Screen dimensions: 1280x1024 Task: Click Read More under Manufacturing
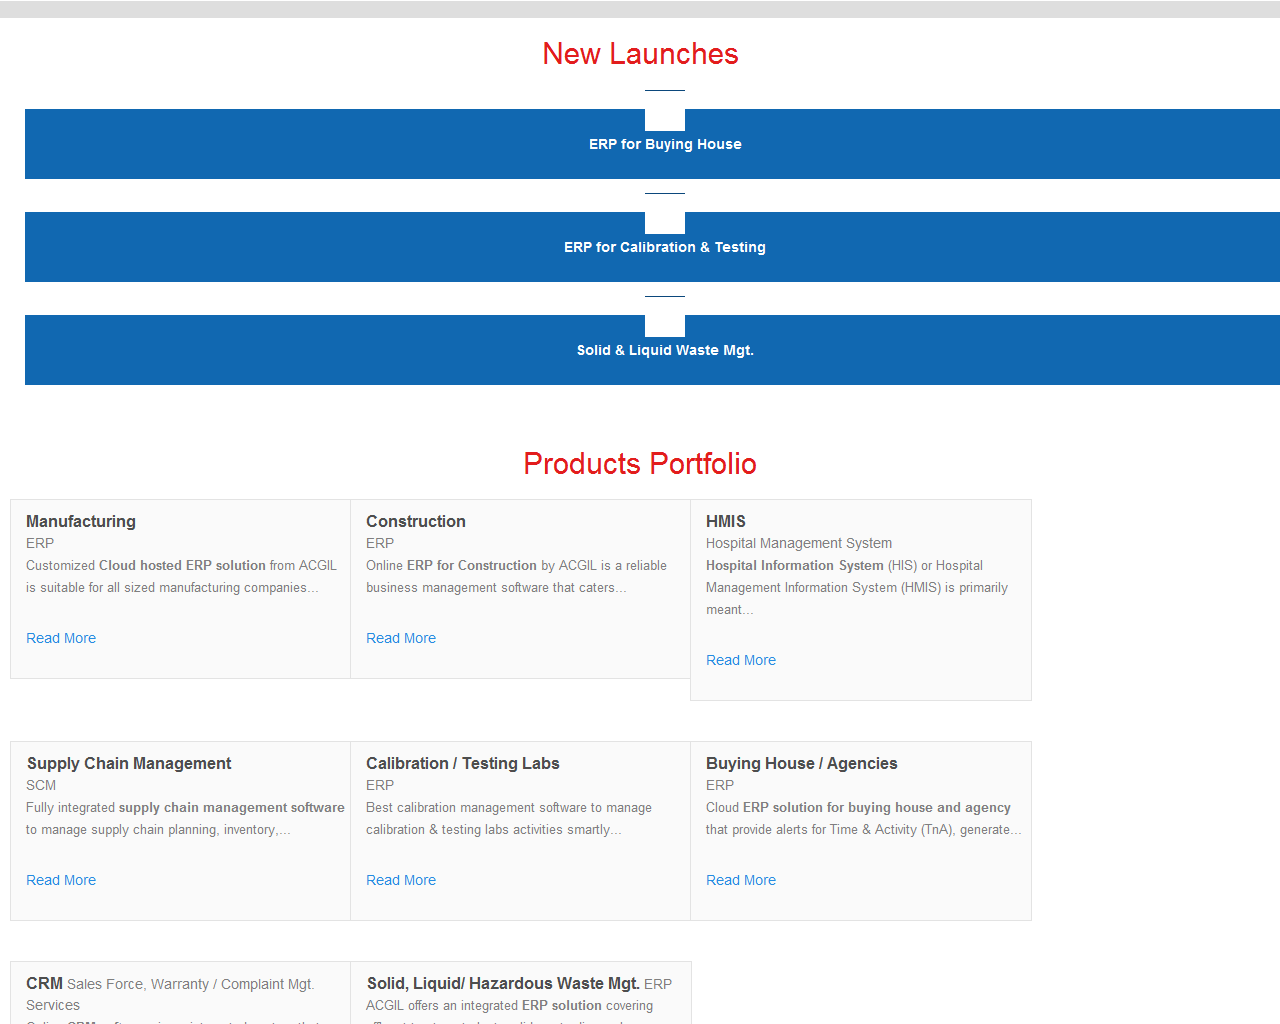pyautogui.click(x=61, y=638)
